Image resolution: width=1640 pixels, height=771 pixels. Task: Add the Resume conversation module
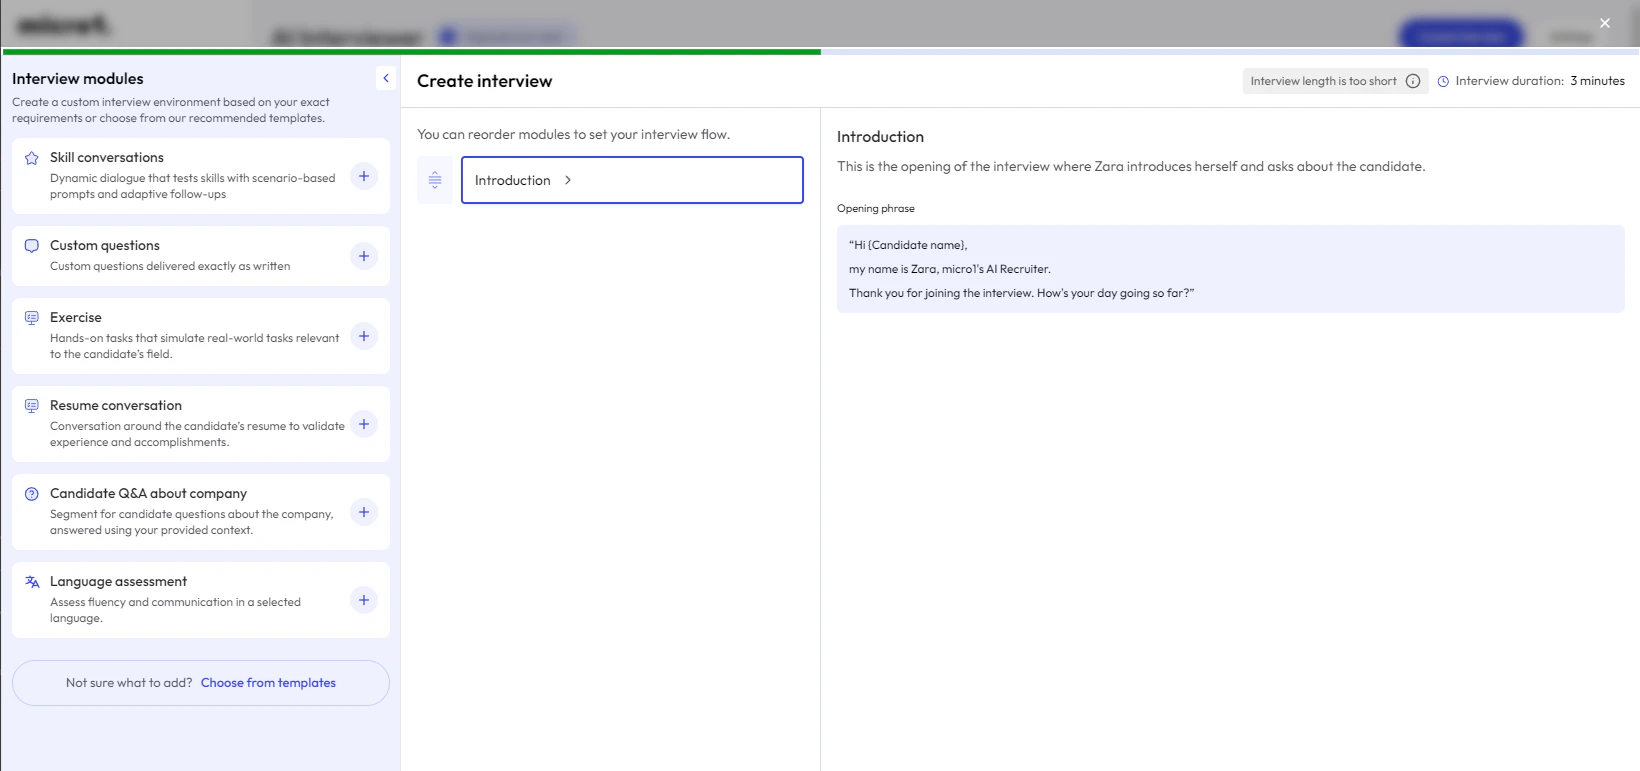364,424
